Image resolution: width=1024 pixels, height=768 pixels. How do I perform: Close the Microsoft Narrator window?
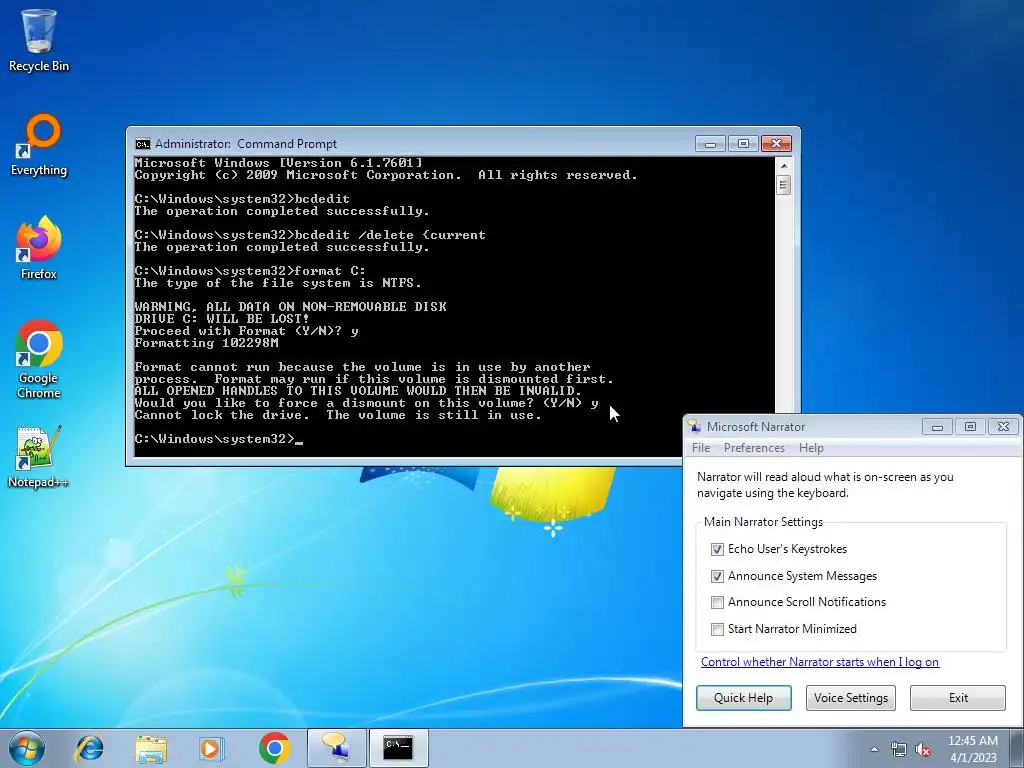point(1003,426)
